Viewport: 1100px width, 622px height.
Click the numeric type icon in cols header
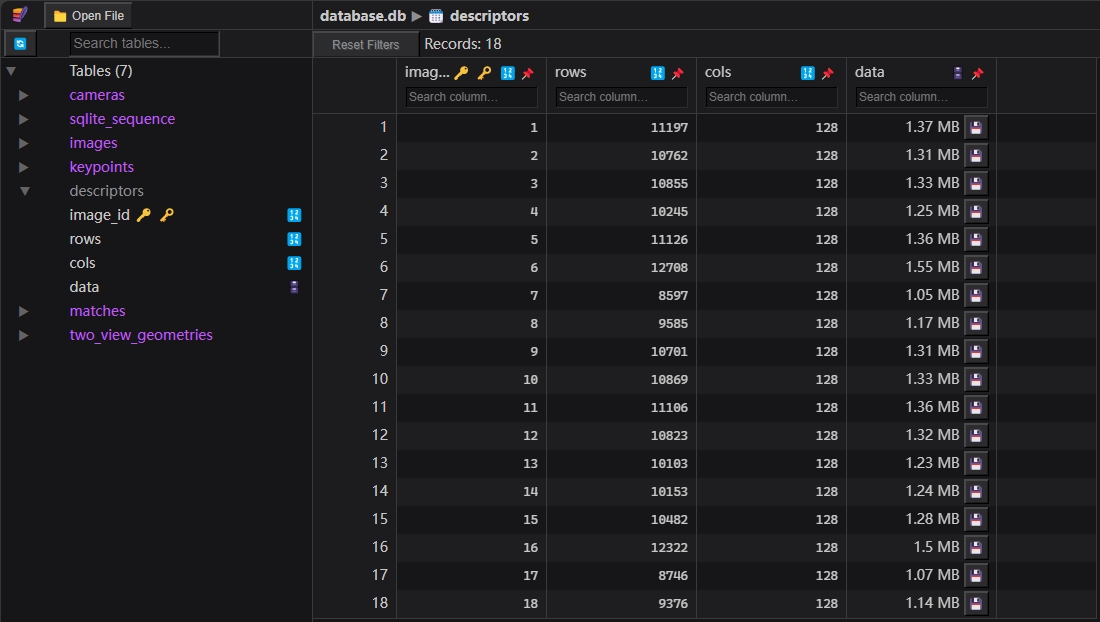click(808, 73)
